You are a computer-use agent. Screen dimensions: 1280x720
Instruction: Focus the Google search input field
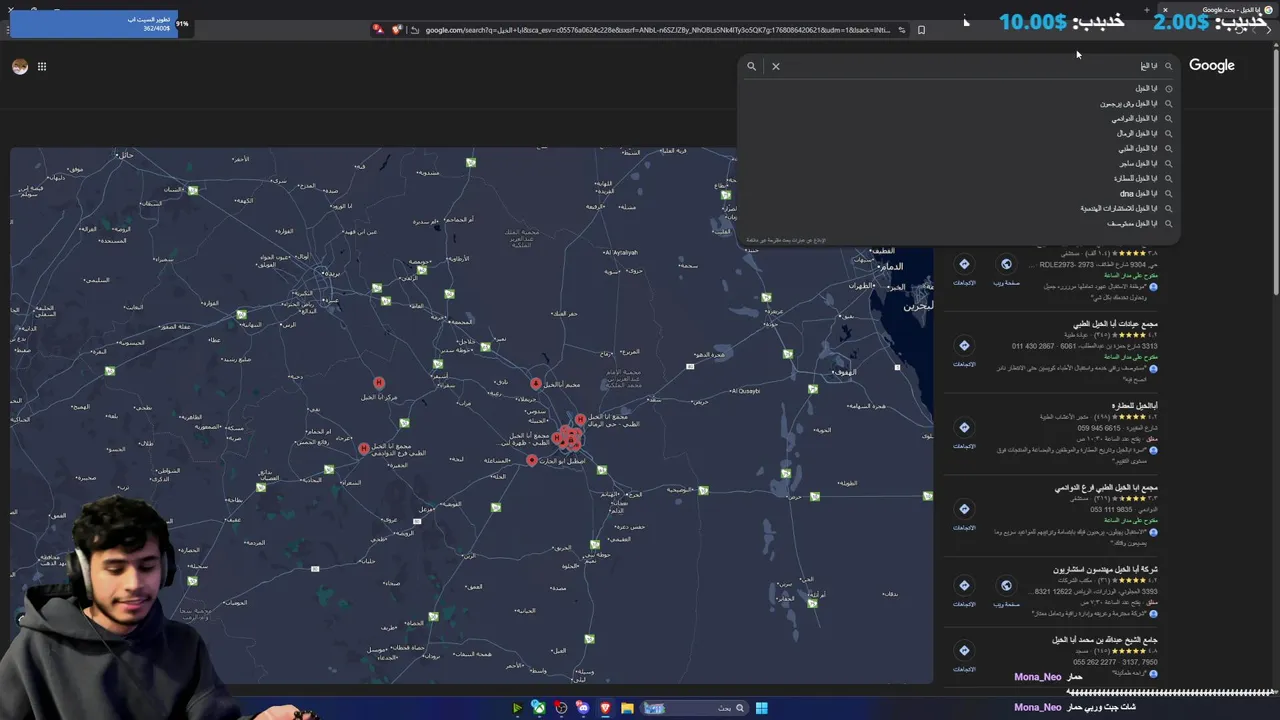970,66
